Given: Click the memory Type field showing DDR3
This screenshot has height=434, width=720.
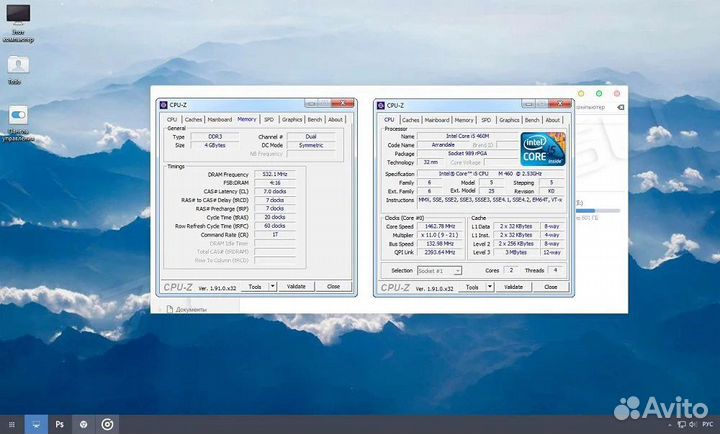Looking at the screenshot, I should point(215,137).
